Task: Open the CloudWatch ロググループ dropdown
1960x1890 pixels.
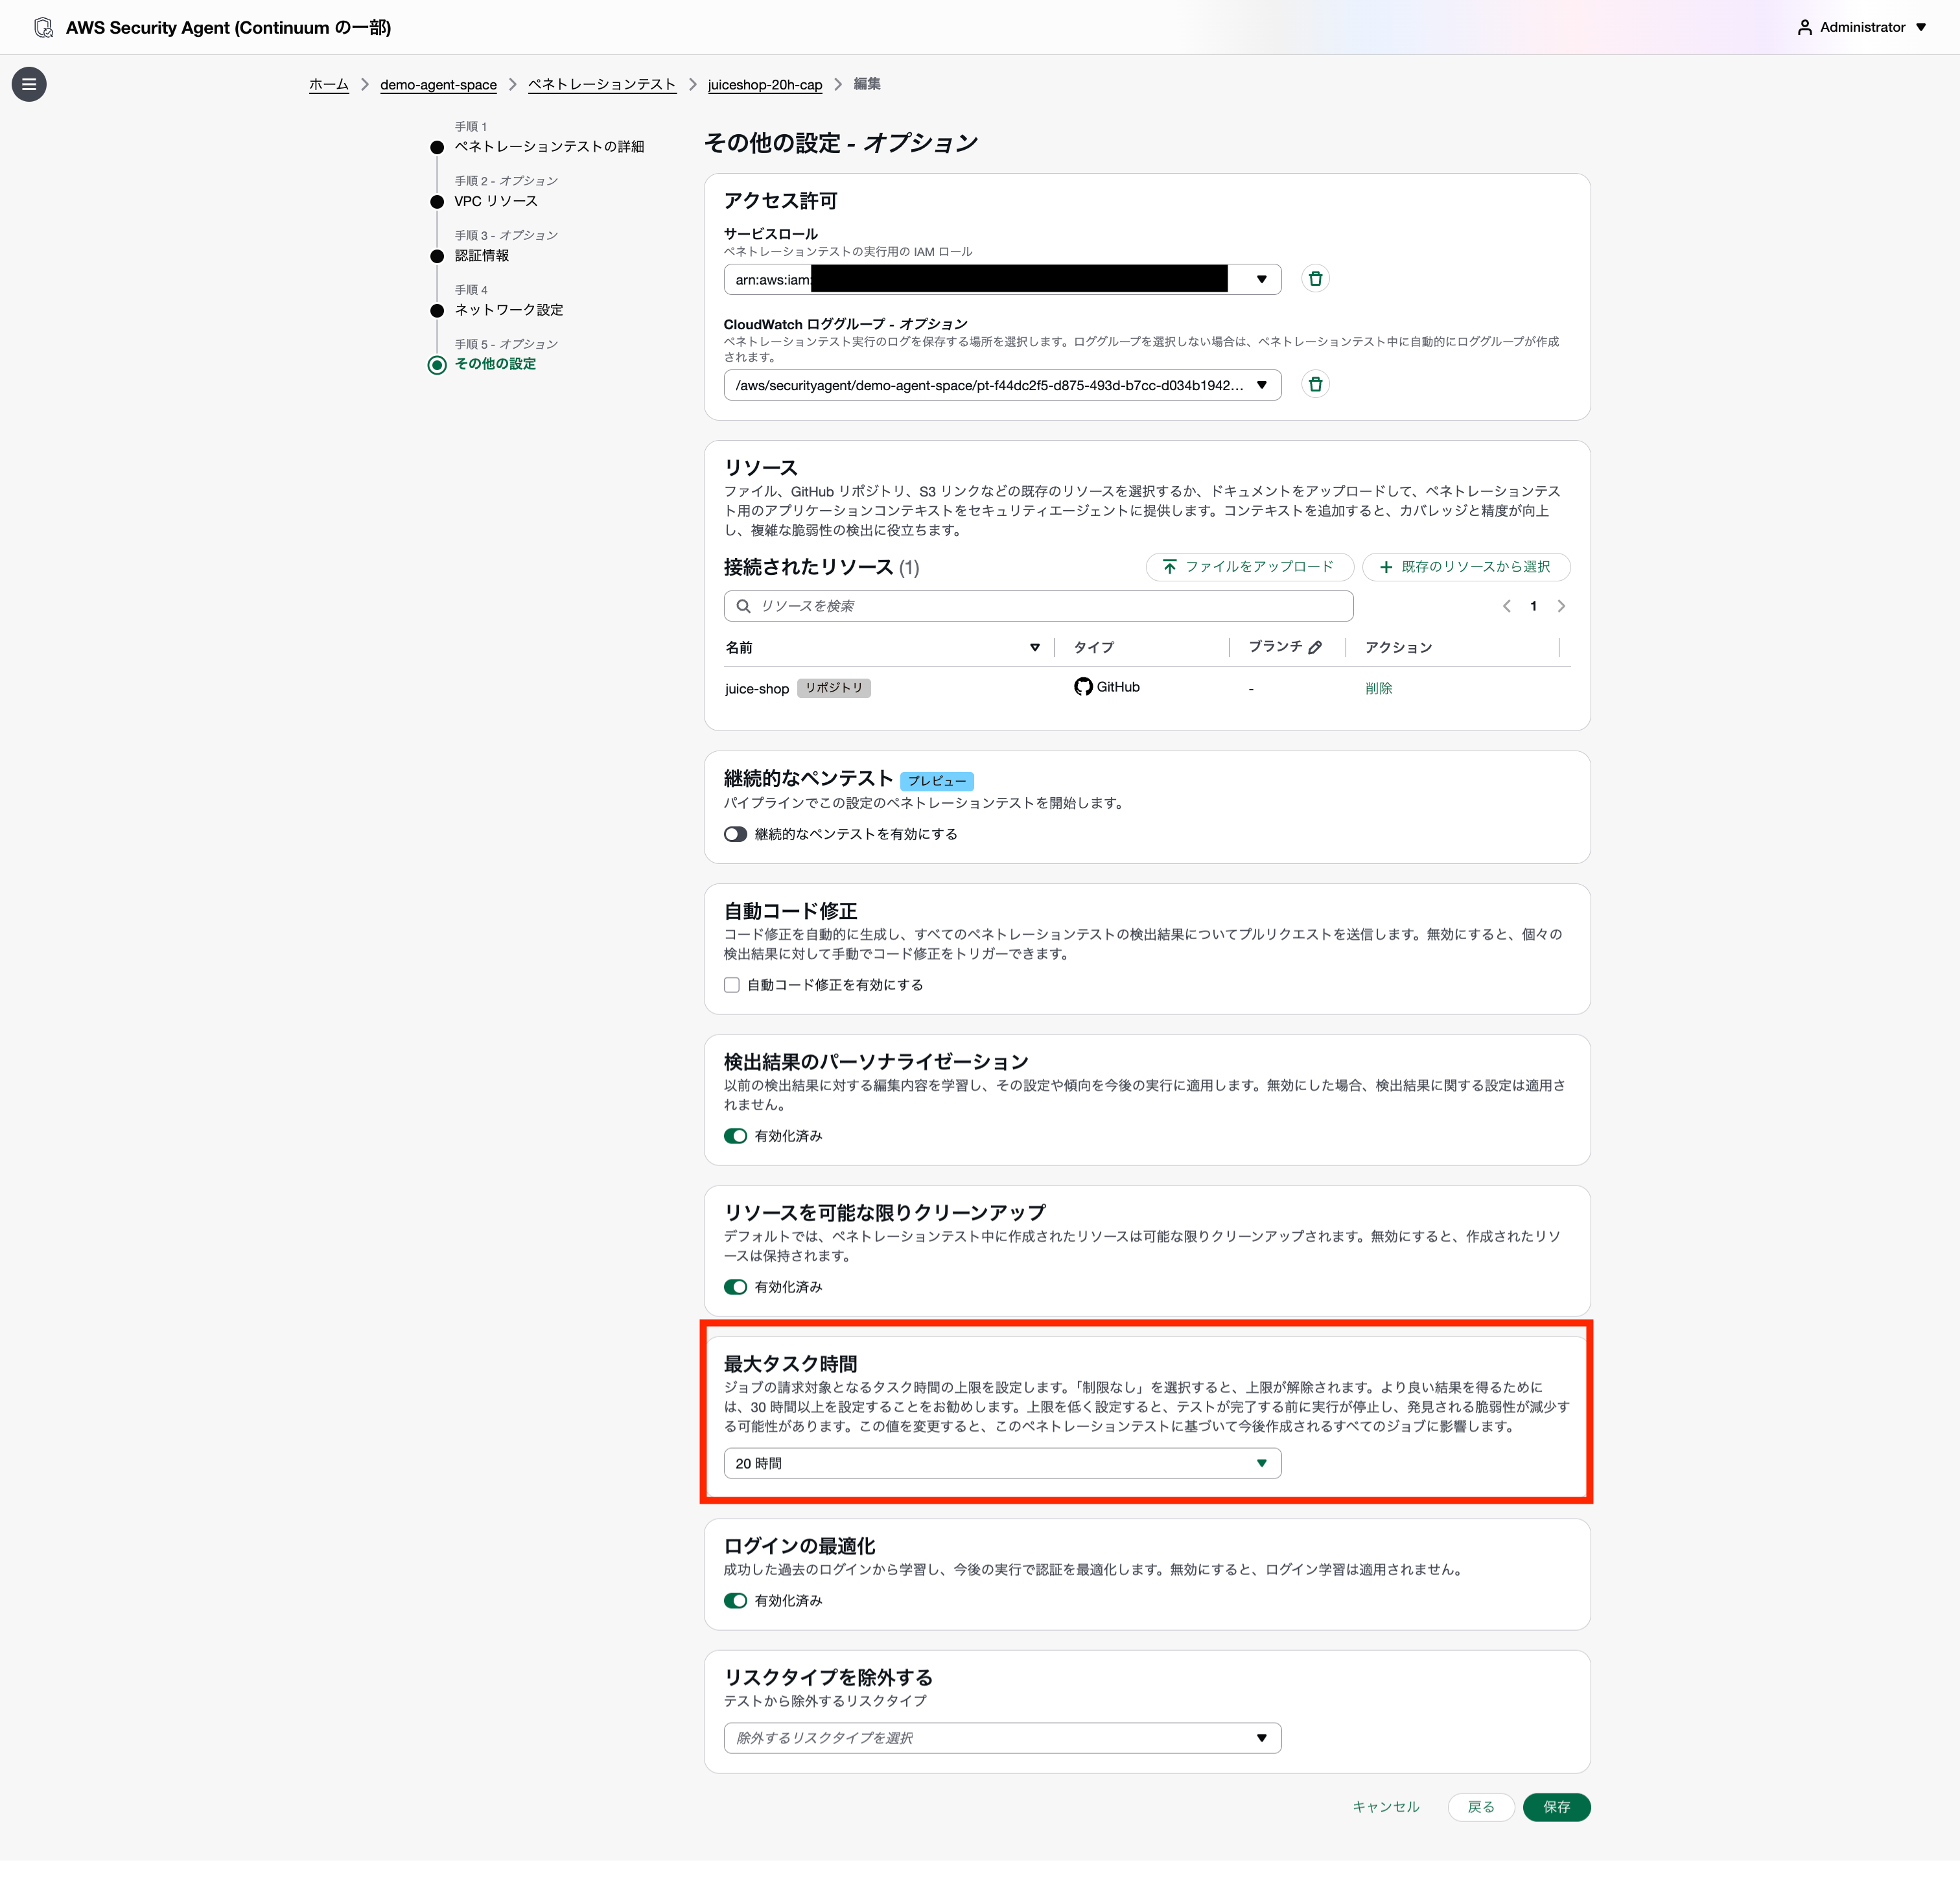Action: 1002,385
